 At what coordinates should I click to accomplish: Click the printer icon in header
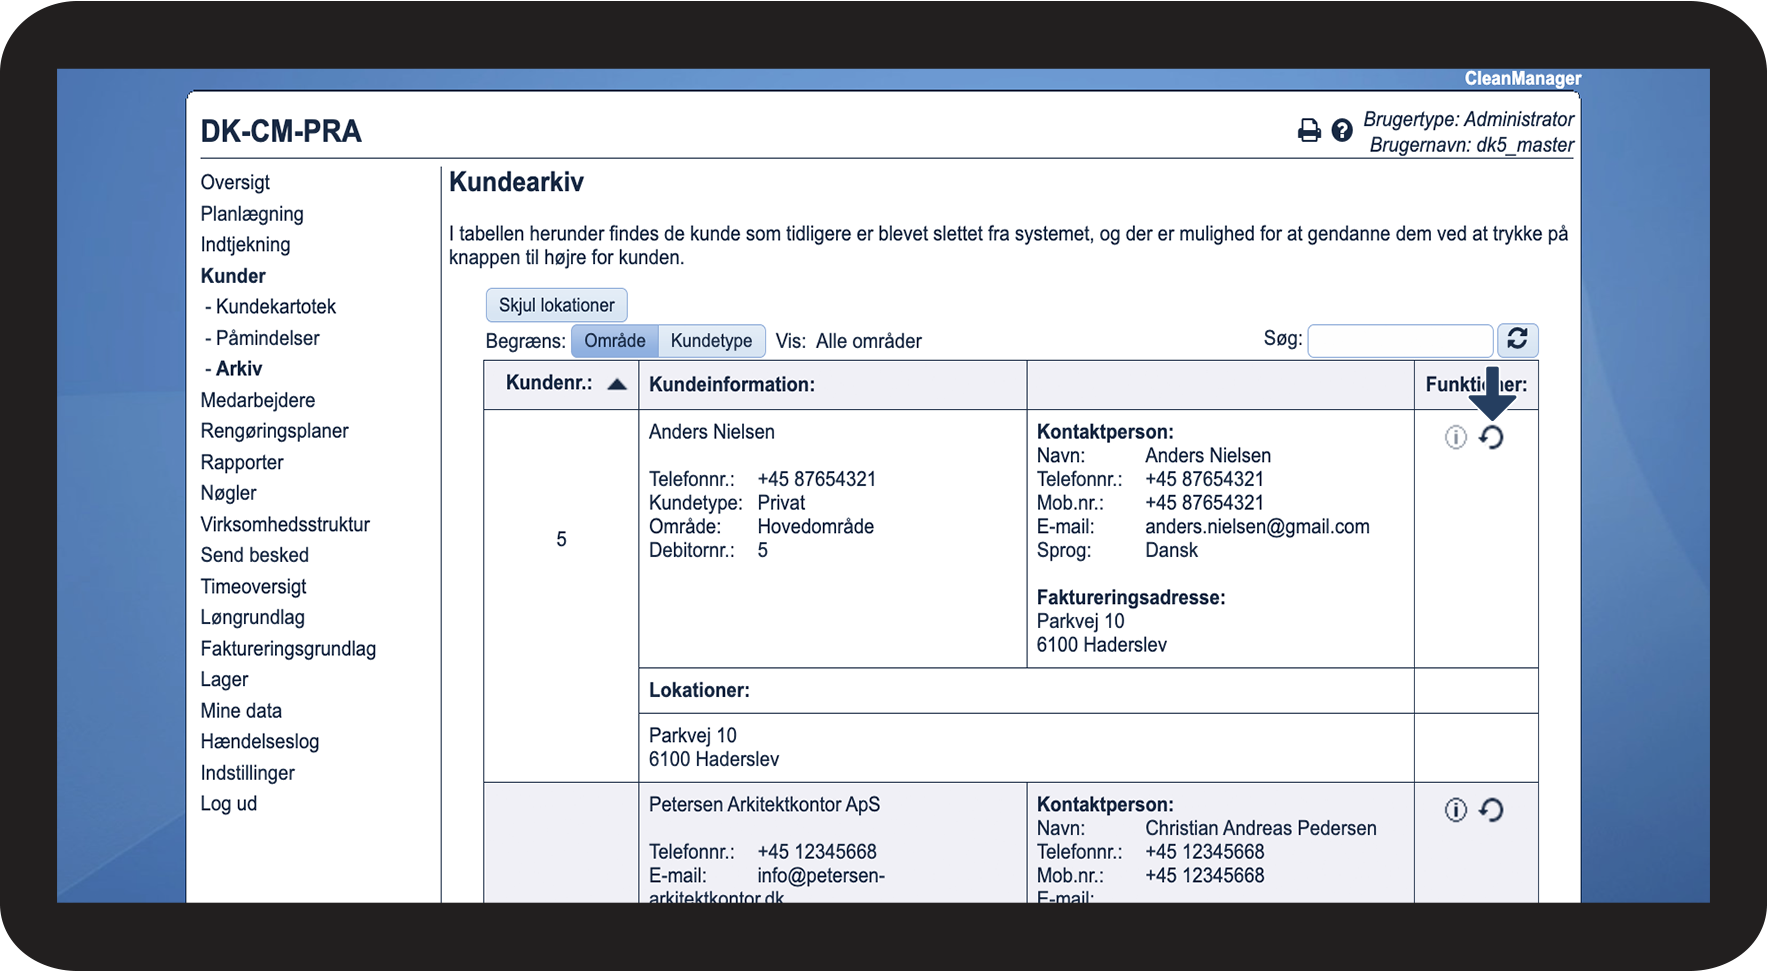[x=1308, y=130]
